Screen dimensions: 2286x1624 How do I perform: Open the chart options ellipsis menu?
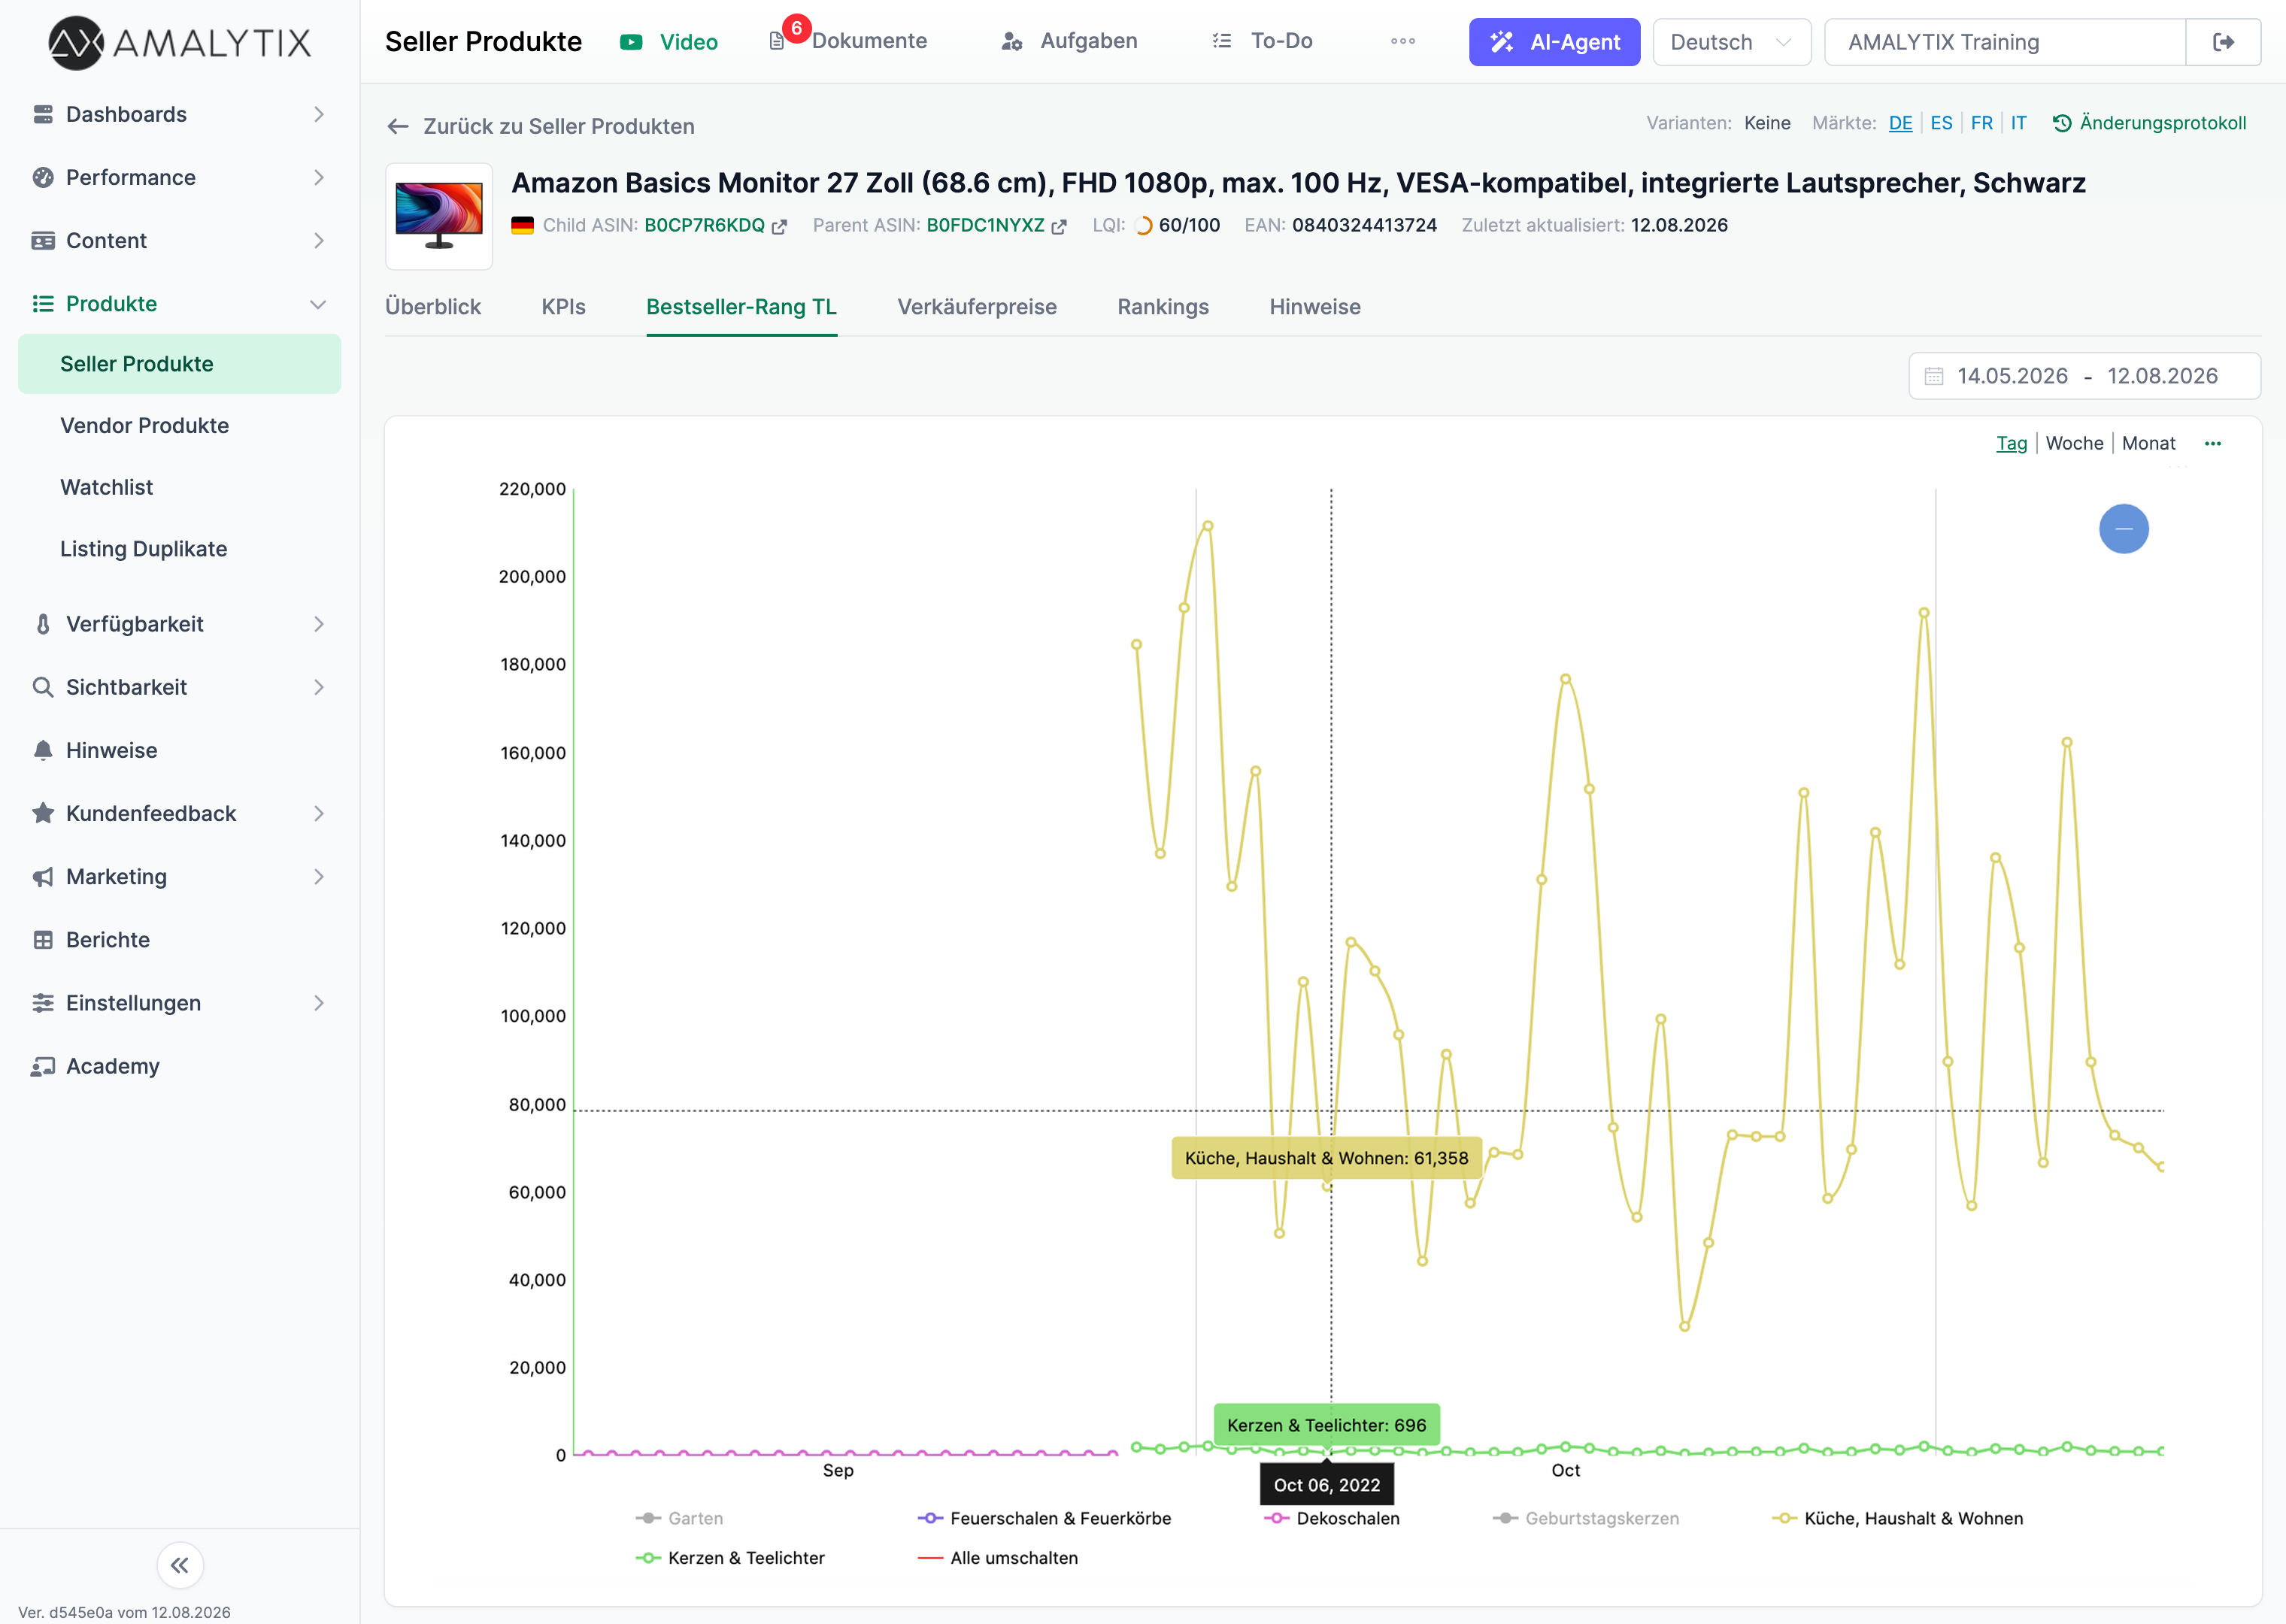(2213, 444)
